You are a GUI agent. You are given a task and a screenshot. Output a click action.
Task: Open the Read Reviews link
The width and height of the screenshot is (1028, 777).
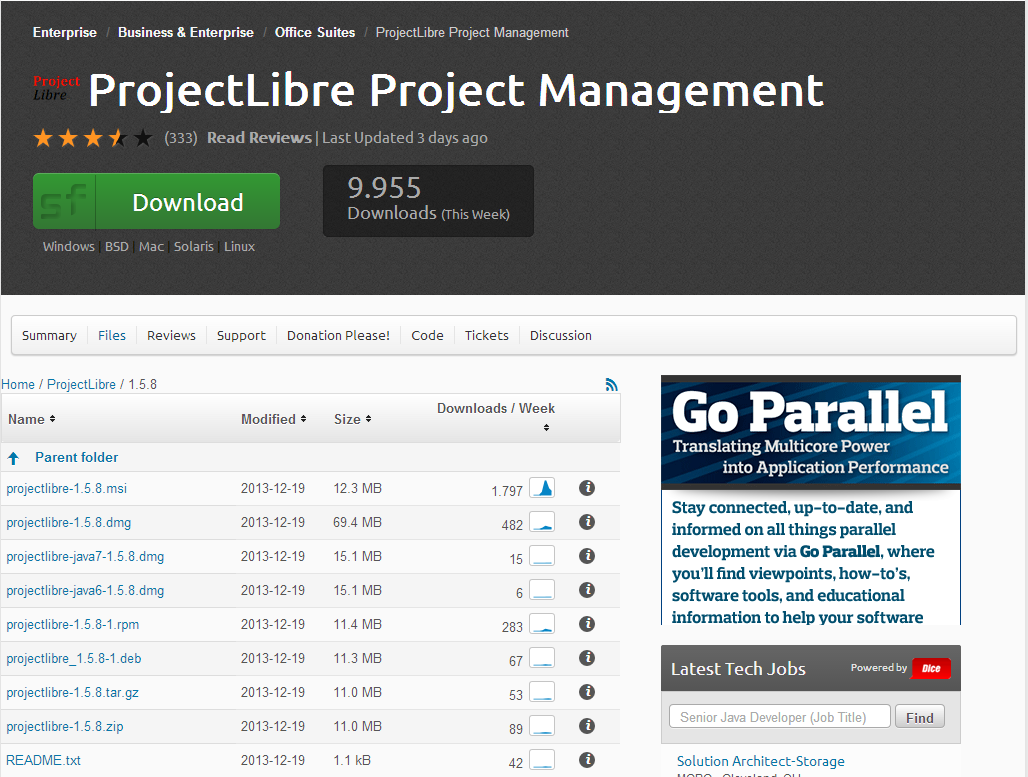click(x=259, y=138)
